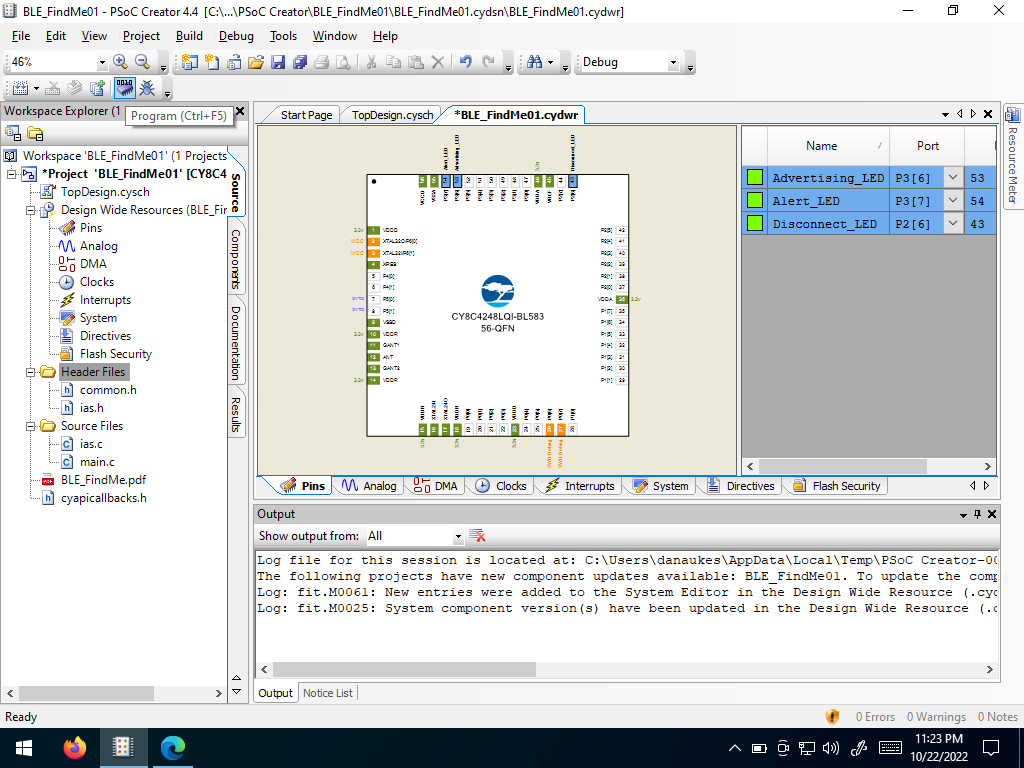Click the Zoom Out magnifier icon
This screenshot has width=1024, height=768.
pos(142,62)
